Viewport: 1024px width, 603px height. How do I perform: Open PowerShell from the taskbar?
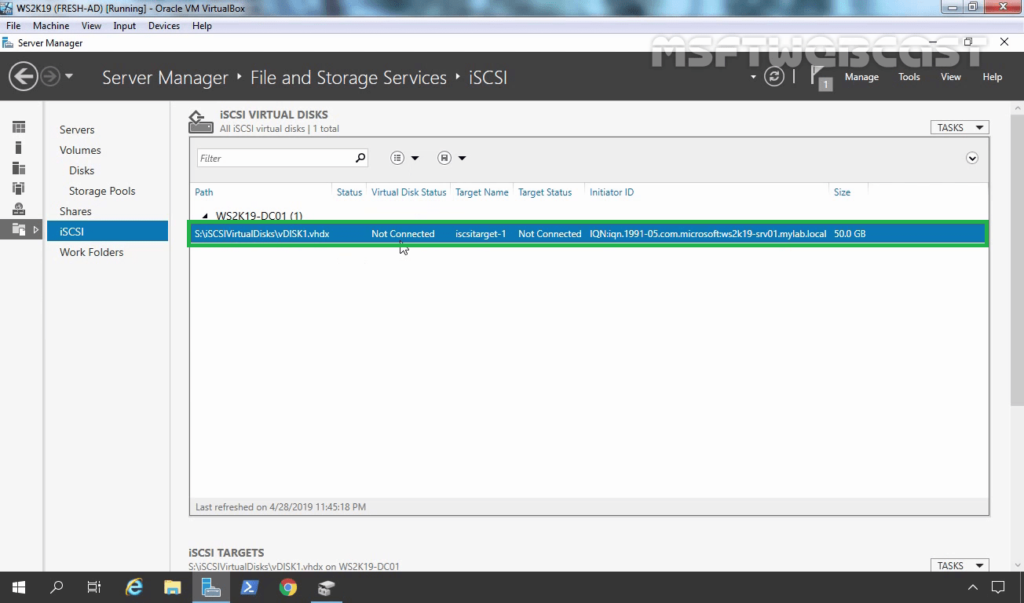point(249,587)
